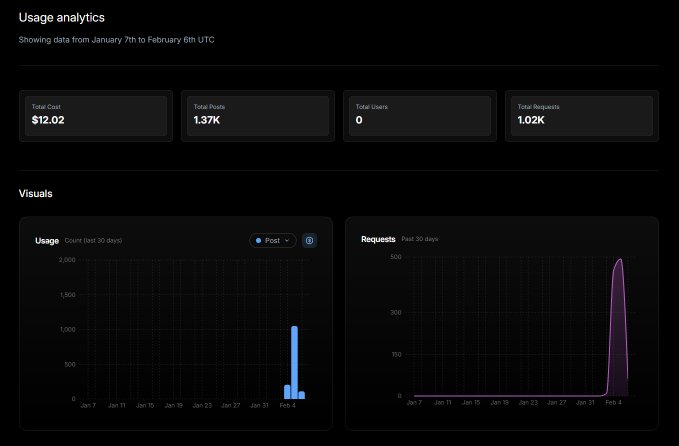Click the last short blue Usage bar
679x446 pixels.
click(302, 395)
